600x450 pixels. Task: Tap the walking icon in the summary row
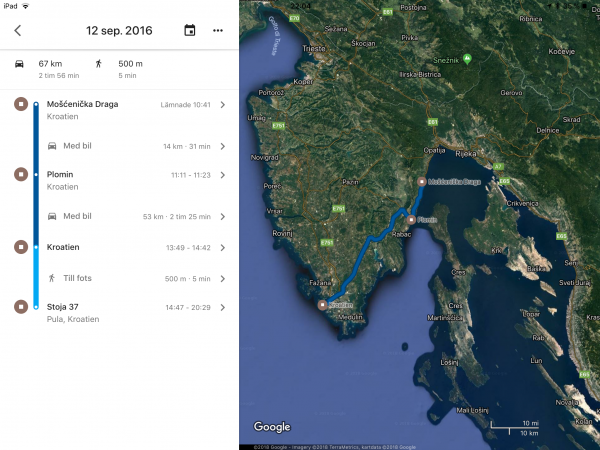[x=99, y=64]
